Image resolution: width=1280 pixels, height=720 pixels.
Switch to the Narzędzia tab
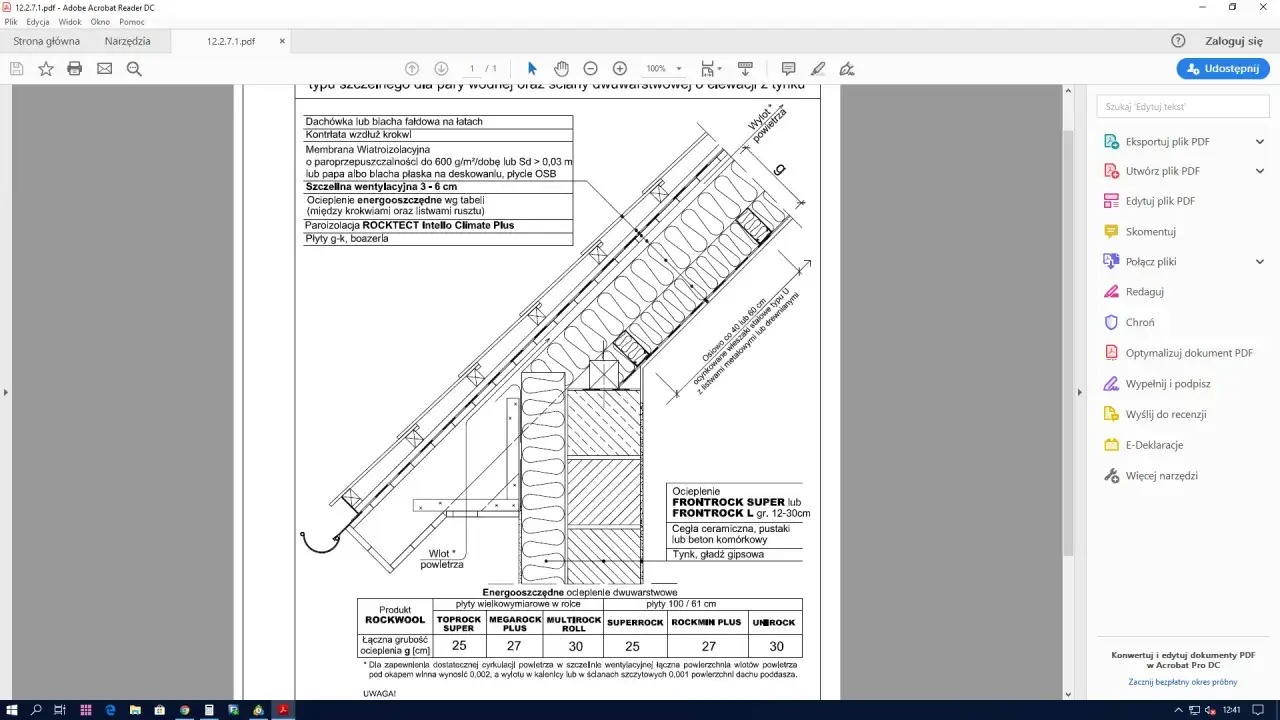(128, 42)
